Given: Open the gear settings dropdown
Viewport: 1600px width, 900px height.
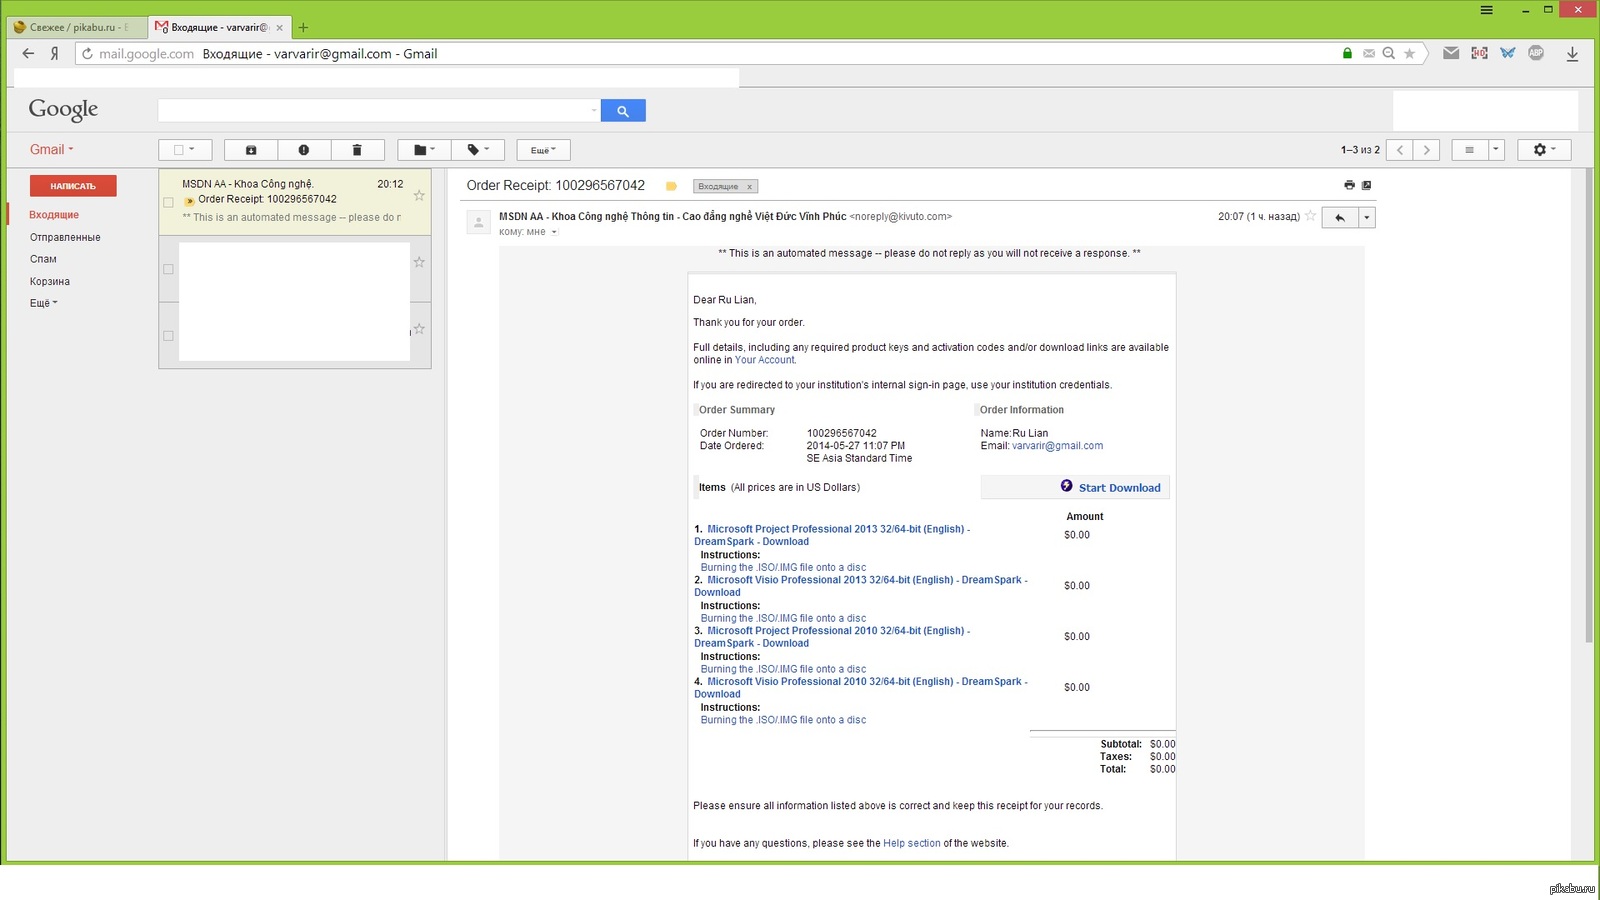Looking at the screenshot, I should (1544, 150).
